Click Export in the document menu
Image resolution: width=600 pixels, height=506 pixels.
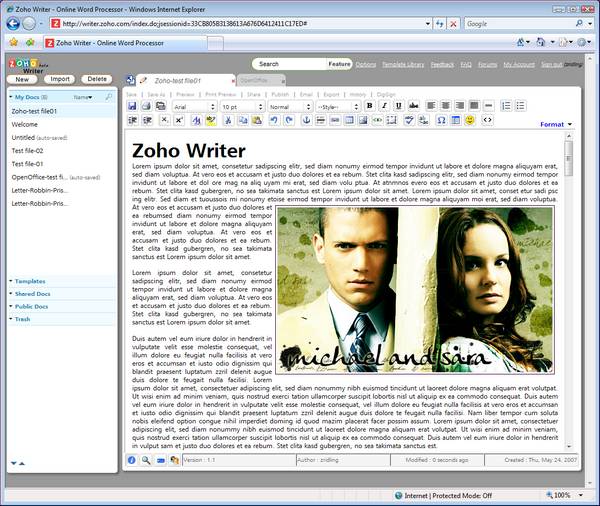pyautogui.click(x=331, y=95)
